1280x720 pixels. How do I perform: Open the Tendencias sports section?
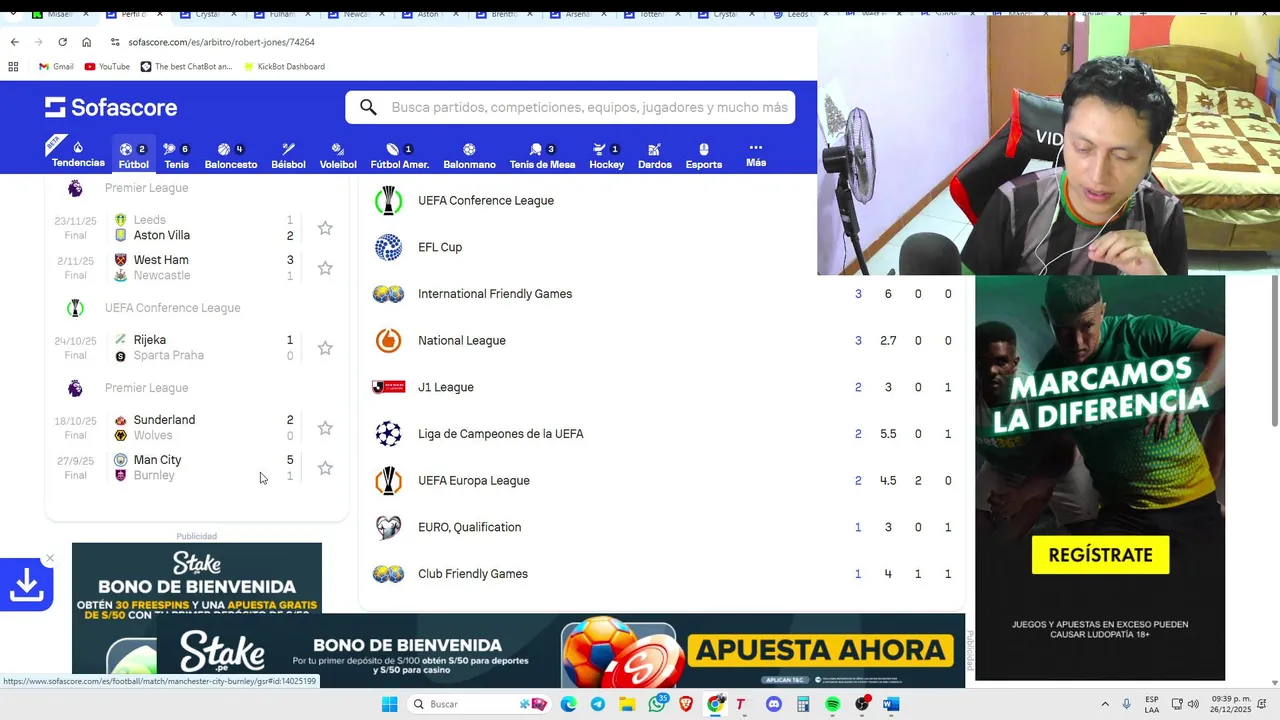pyautogui.click(x=78, y=154)
